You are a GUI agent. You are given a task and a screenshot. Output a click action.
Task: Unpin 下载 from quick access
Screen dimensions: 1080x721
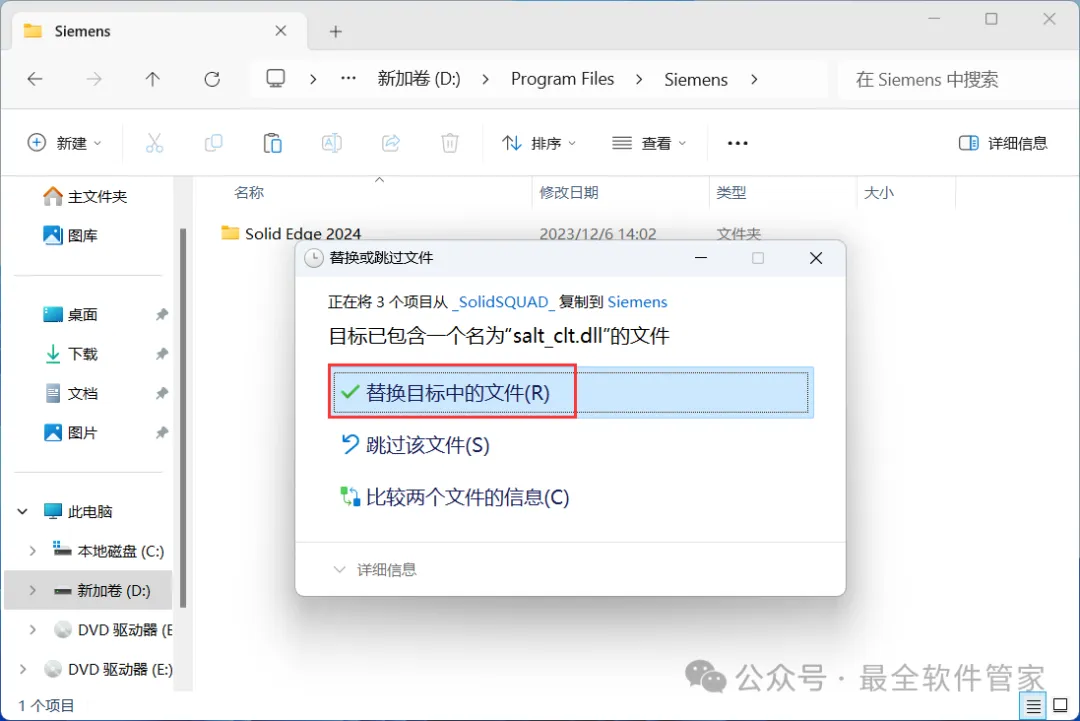161,354
